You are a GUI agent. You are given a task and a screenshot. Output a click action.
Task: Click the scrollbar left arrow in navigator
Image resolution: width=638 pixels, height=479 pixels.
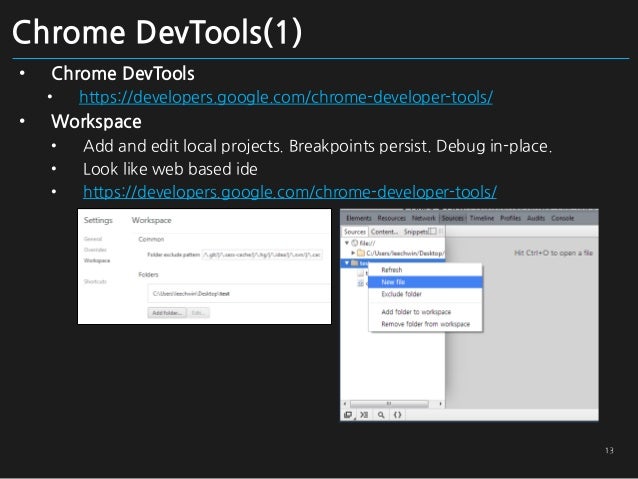[345, 404]
